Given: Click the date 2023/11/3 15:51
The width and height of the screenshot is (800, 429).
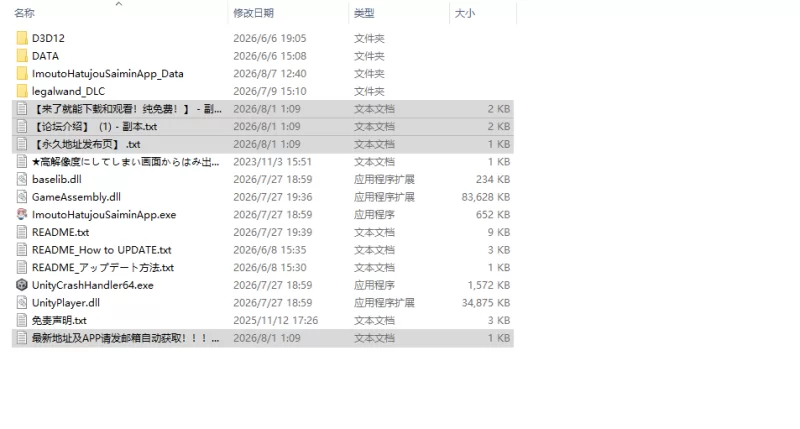Looking at the screenshot, I should [272, 162].
